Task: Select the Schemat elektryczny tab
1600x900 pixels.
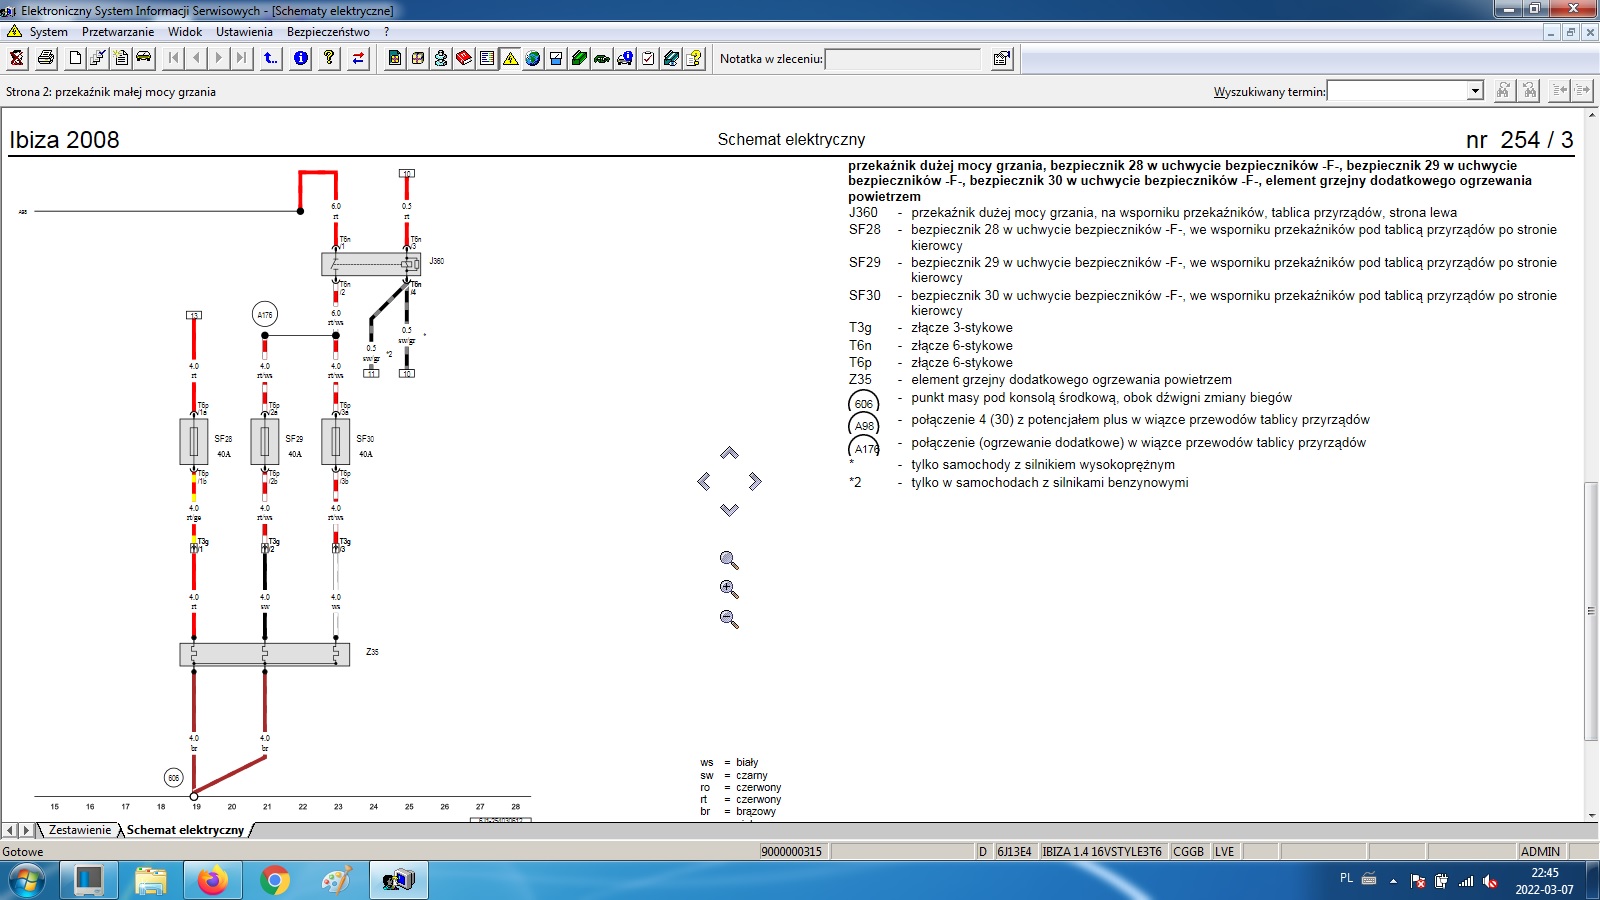Action: point(185,830)
